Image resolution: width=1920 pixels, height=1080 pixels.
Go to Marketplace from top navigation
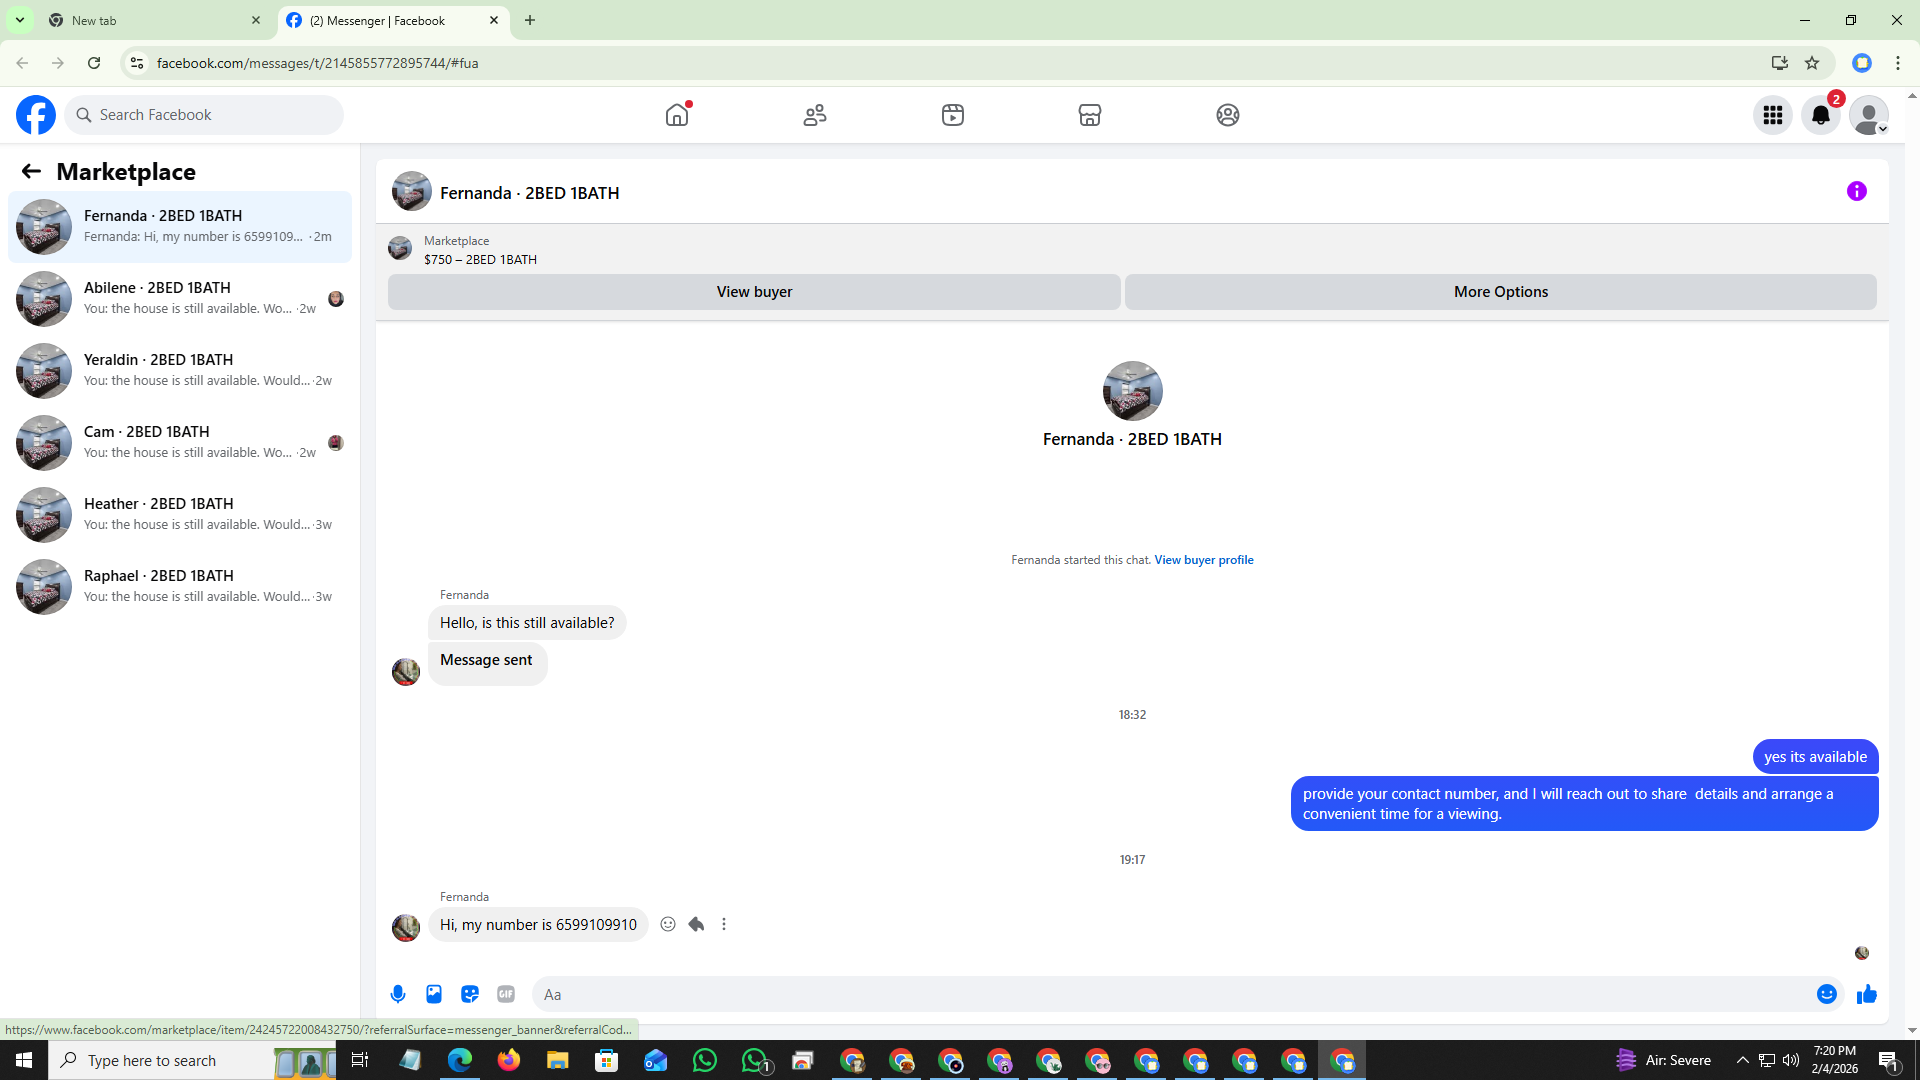click(x=1089, y=115)
